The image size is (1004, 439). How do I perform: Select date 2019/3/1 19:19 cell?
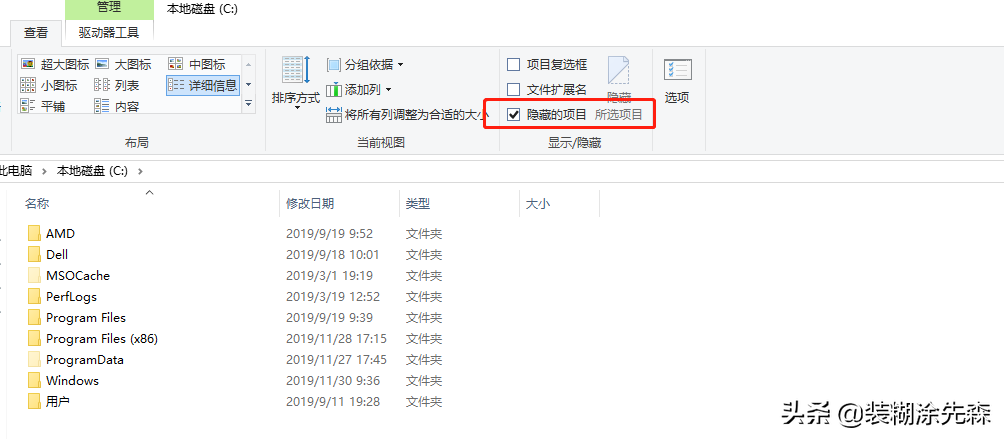(330, 276)
